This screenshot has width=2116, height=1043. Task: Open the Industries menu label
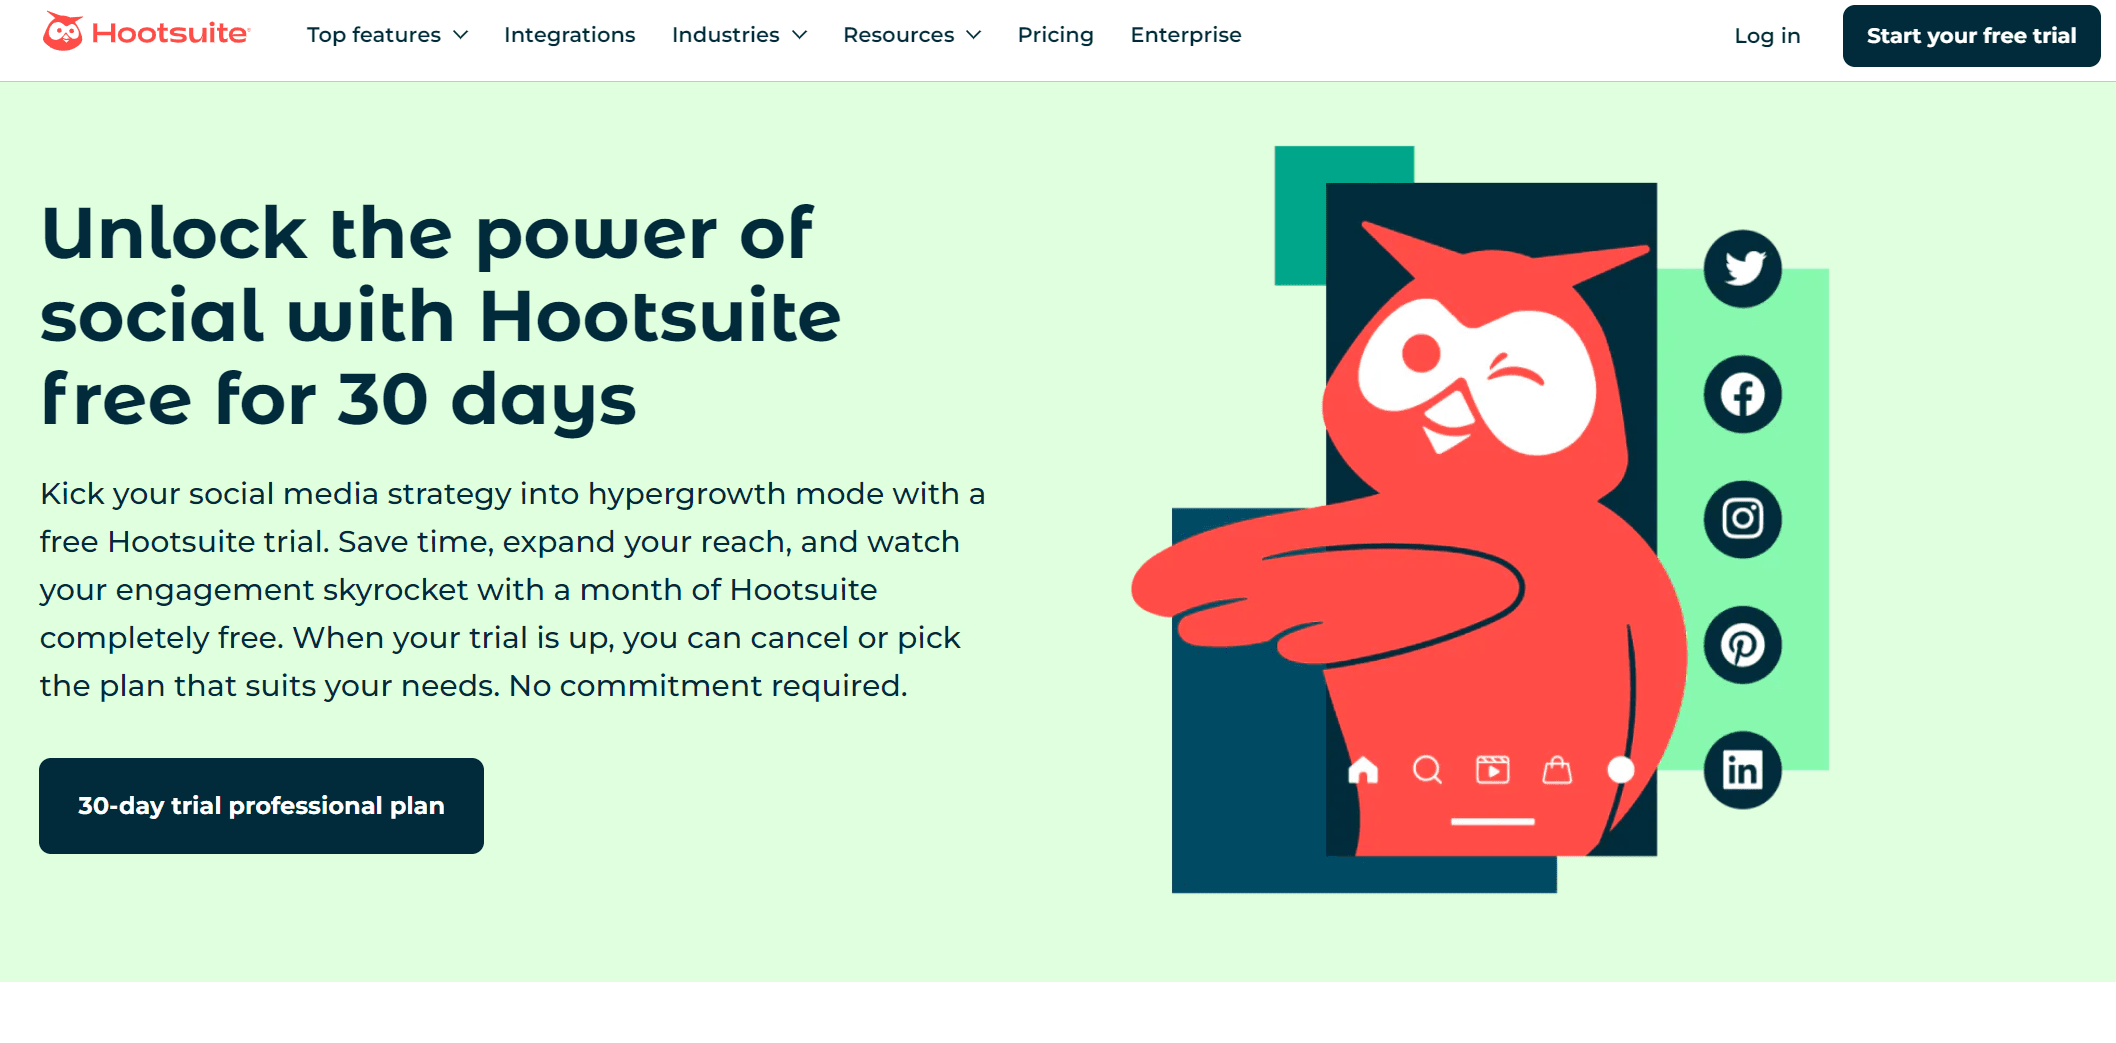coord(725,35)
